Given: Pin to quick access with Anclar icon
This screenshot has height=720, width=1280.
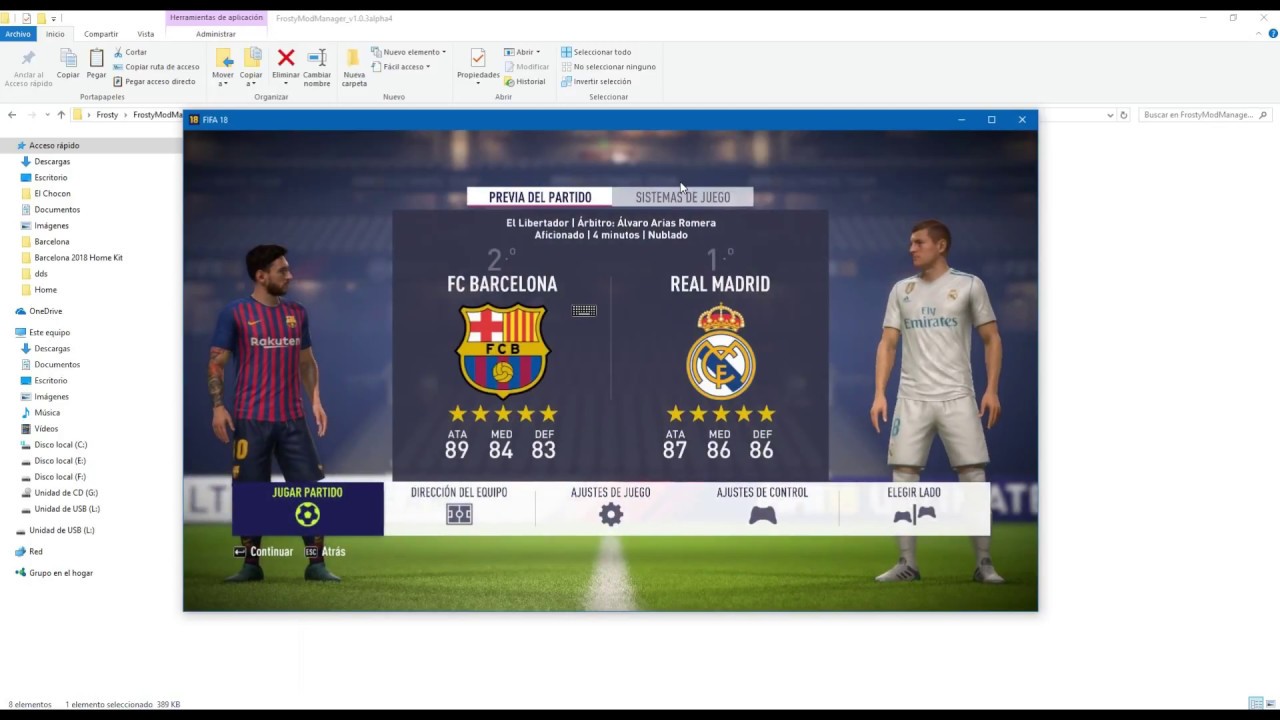Looking at the screenshot, I should click(28, 67).
